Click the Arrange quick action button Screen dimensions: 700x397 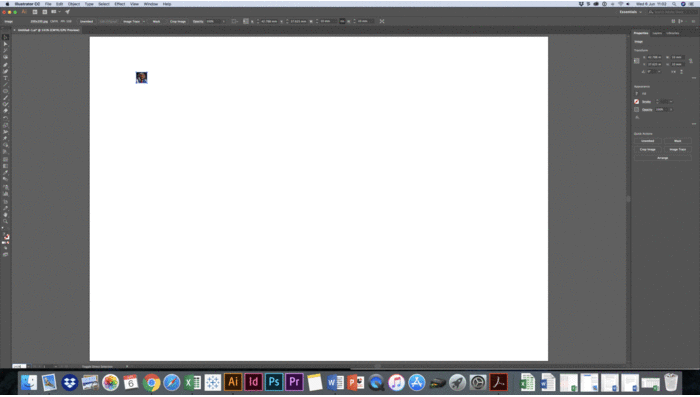tap(662, 158)
